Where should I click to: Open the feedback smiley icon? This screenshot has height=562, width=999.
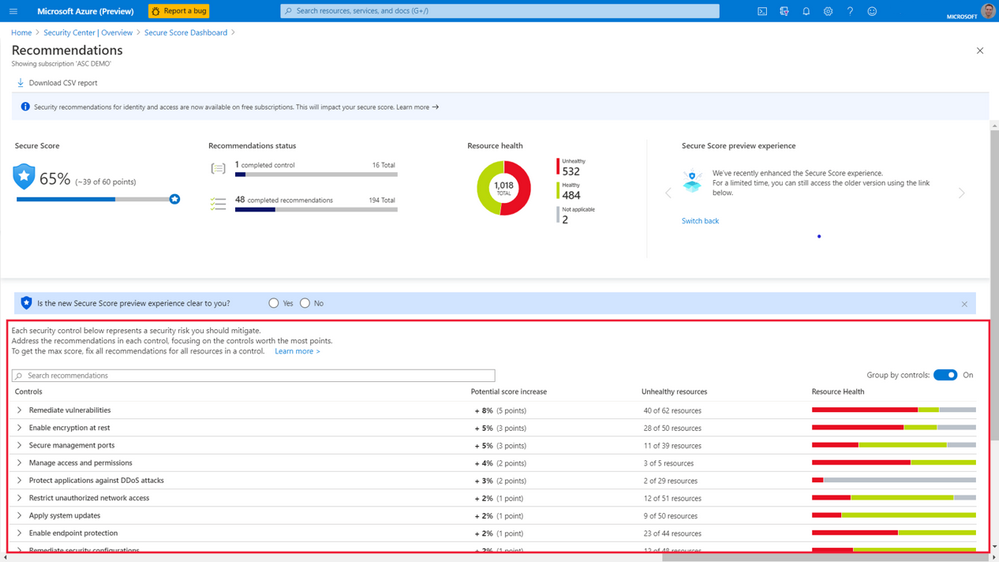click(x=872, y=11)
